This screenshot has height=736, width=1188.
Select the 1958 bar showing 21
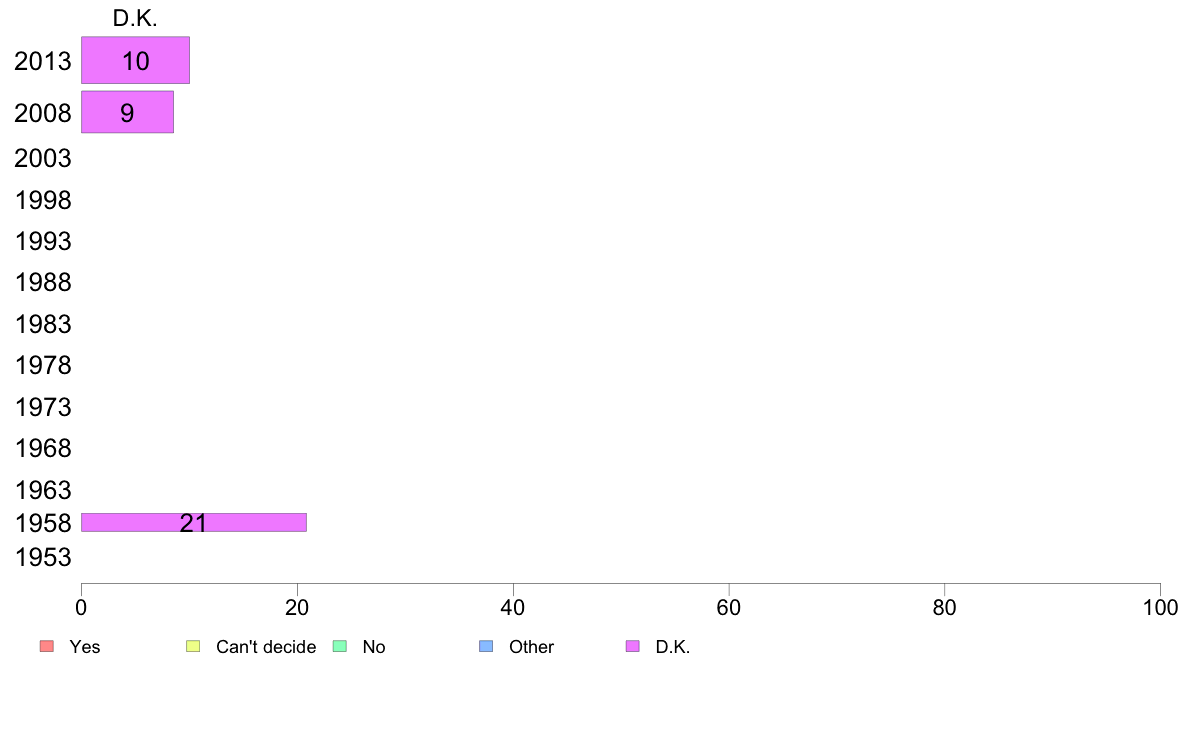click(x=194, y=522)
